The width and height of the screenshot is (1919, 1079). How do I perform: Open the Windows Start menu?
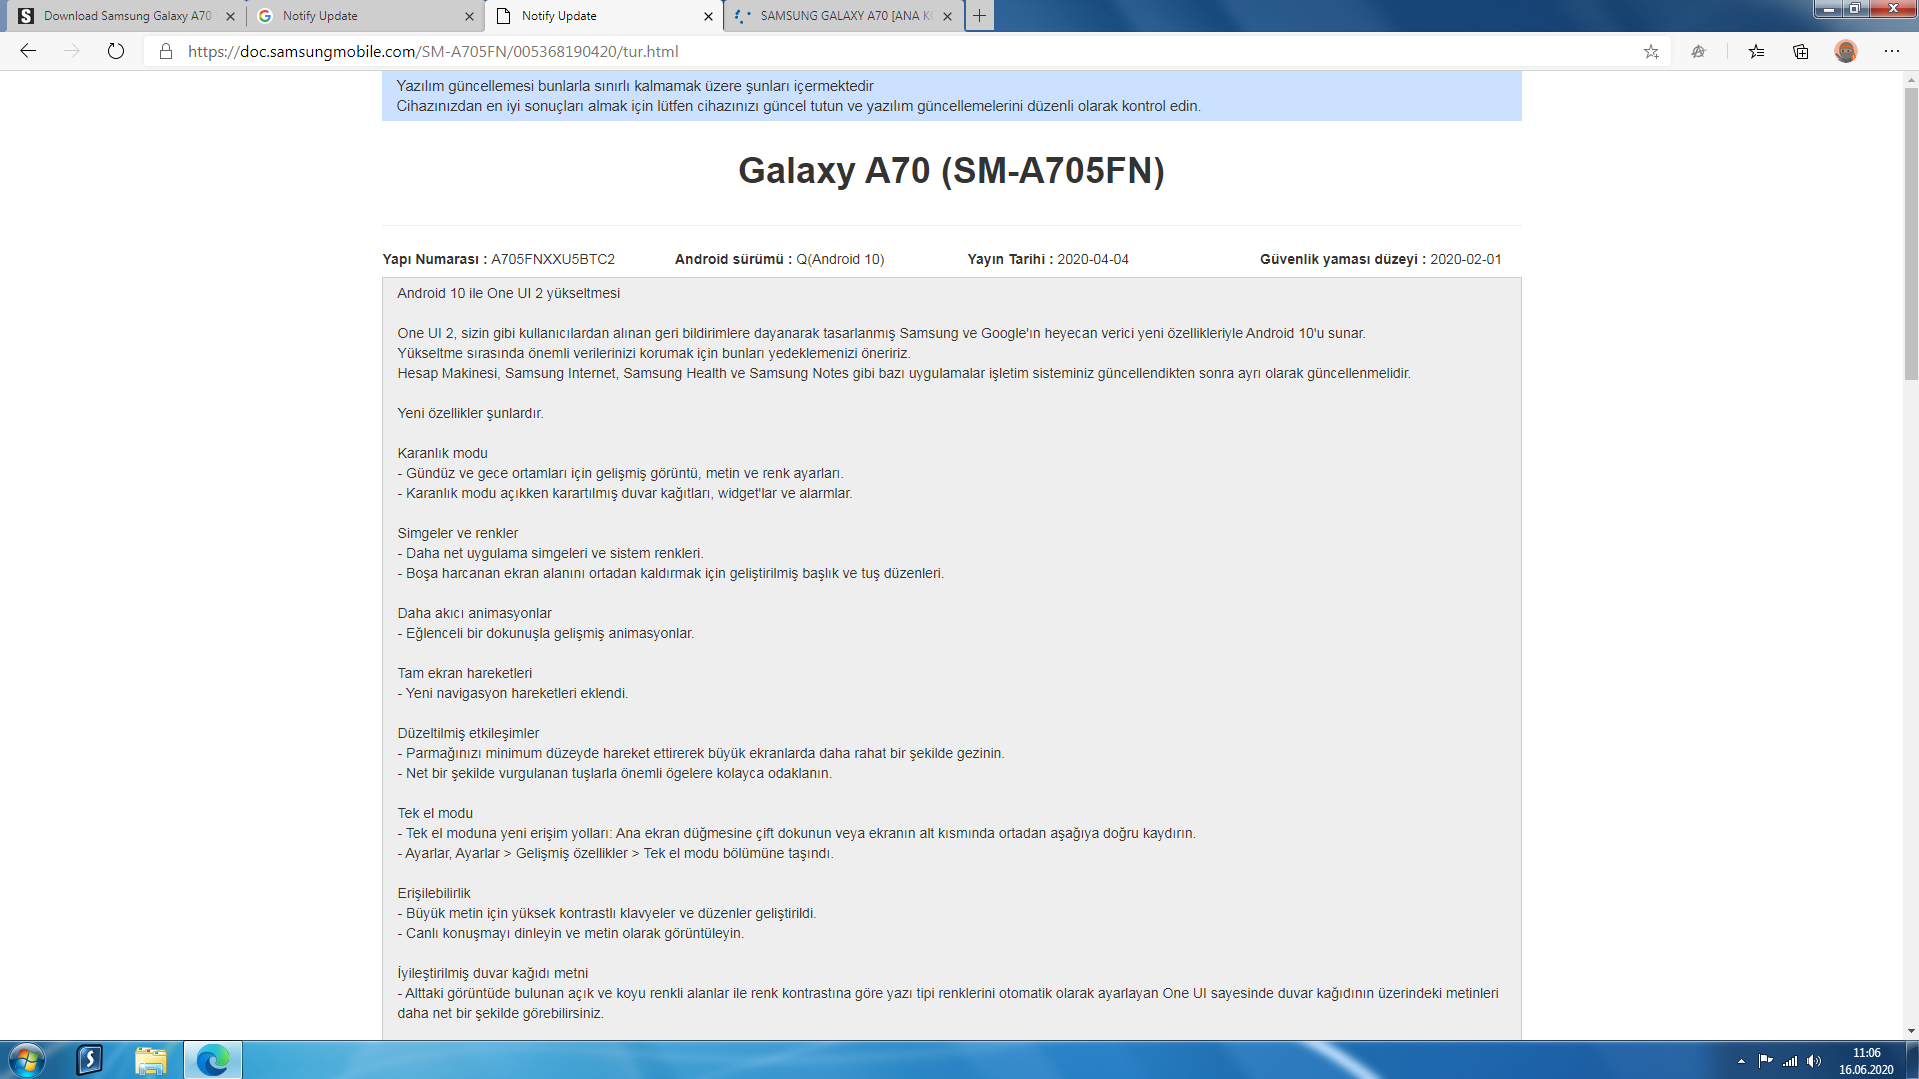point(26,1060)
